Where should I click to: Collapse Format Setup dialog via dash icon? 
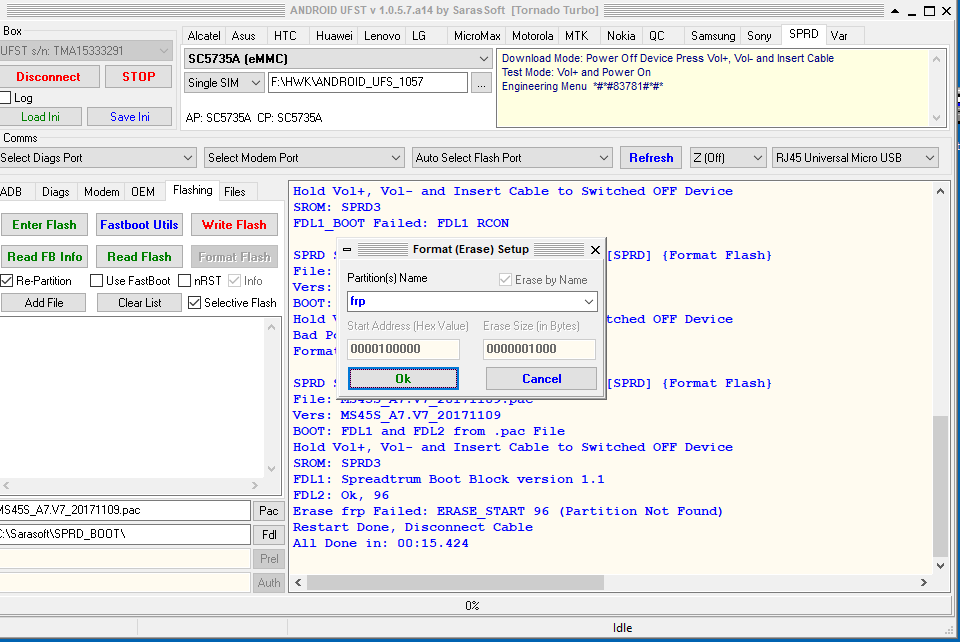pos(347,250)
